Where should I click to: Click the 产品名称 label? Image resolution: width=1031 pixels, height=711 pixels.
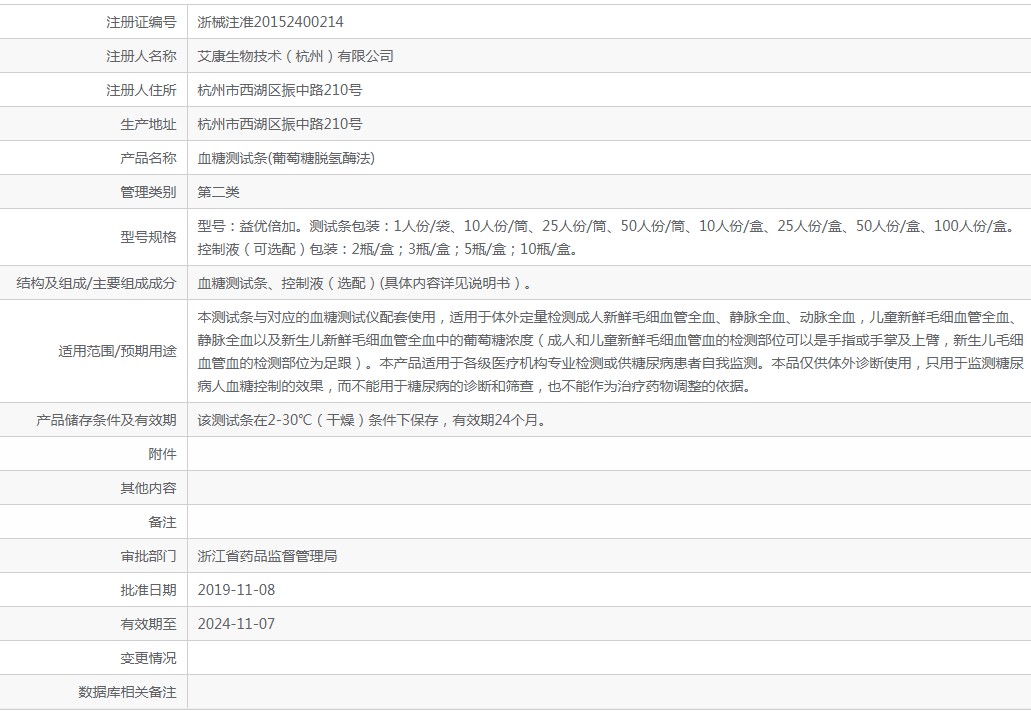coord(149,159)
